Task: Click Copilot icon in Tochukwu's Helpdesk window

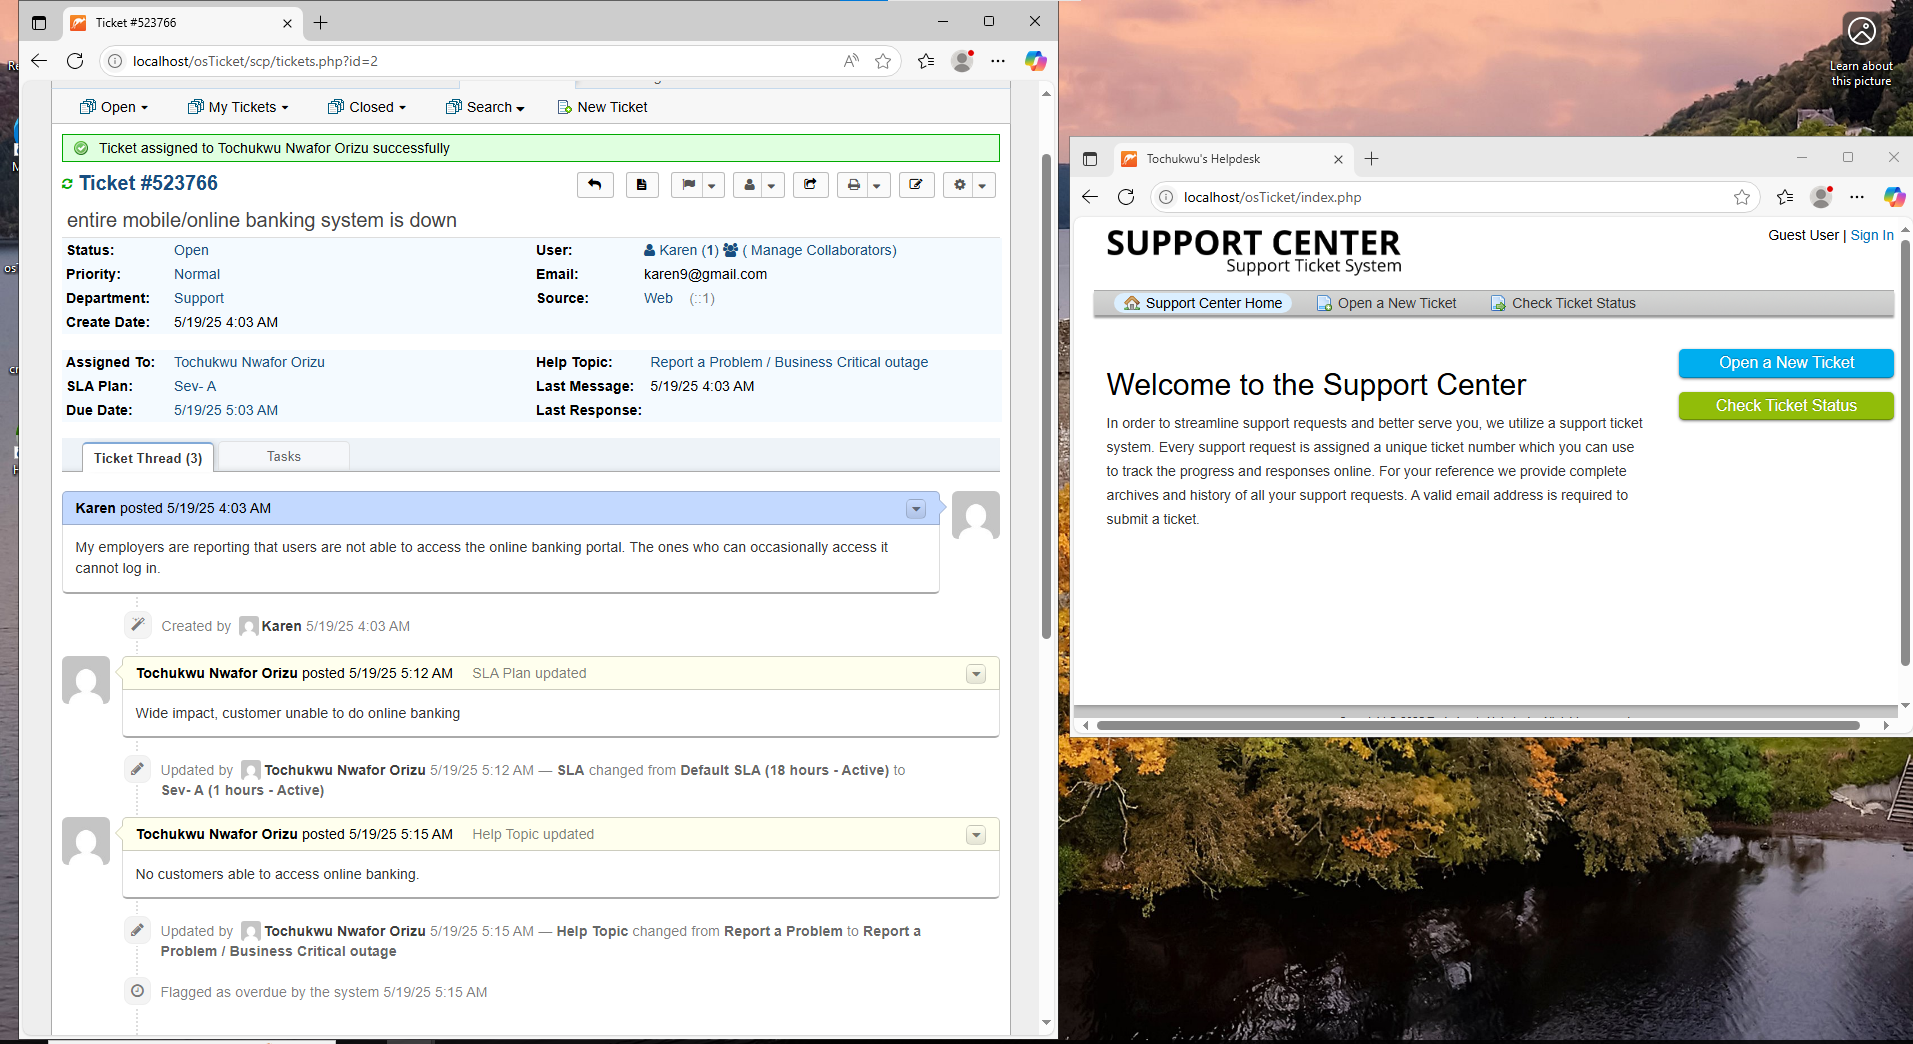Action: tap(1894, 197)
